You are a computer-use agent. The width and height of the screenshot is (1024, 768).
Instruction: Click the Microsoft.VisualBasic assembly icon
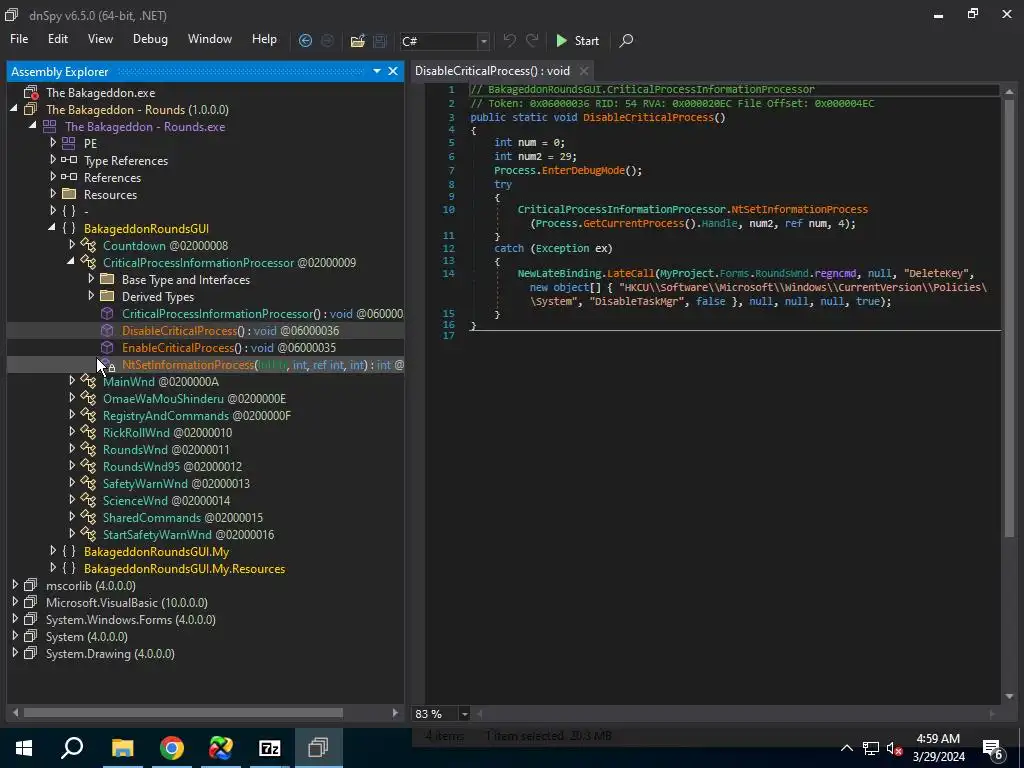pos(31,602)
